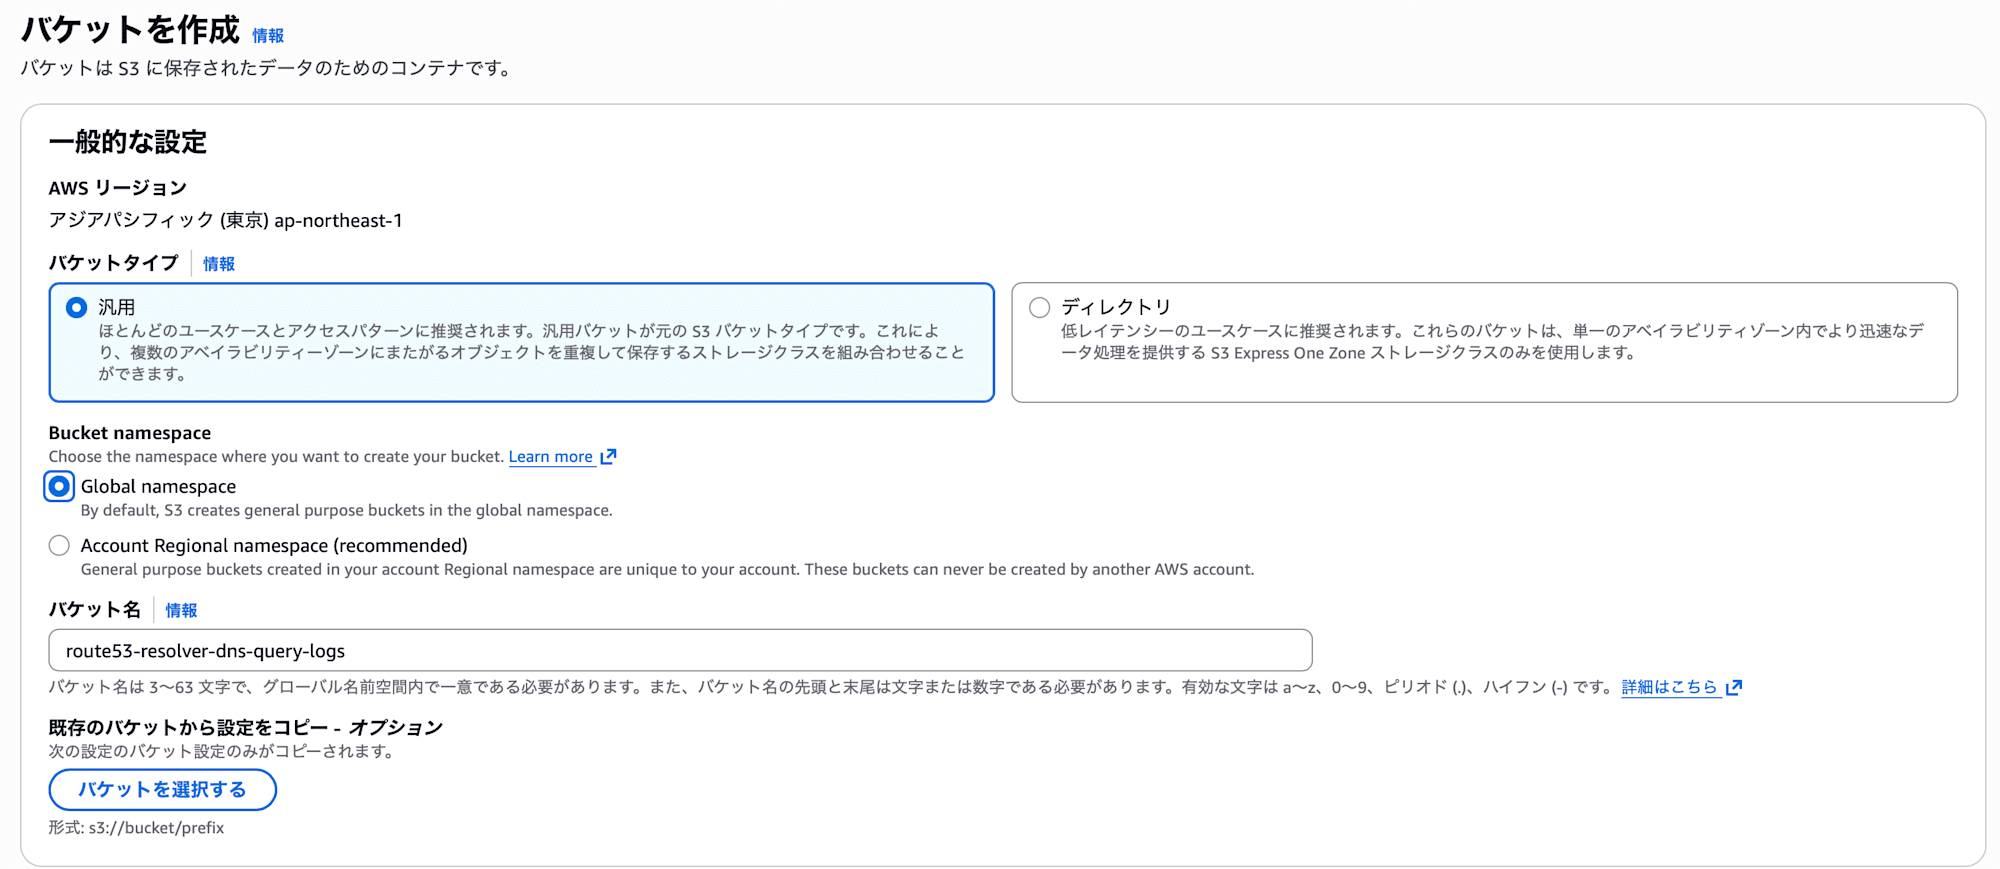This screenshot has width=2000, height=869.
Task: Click the ディレクトリ option description text
Action: (1492, 342)
